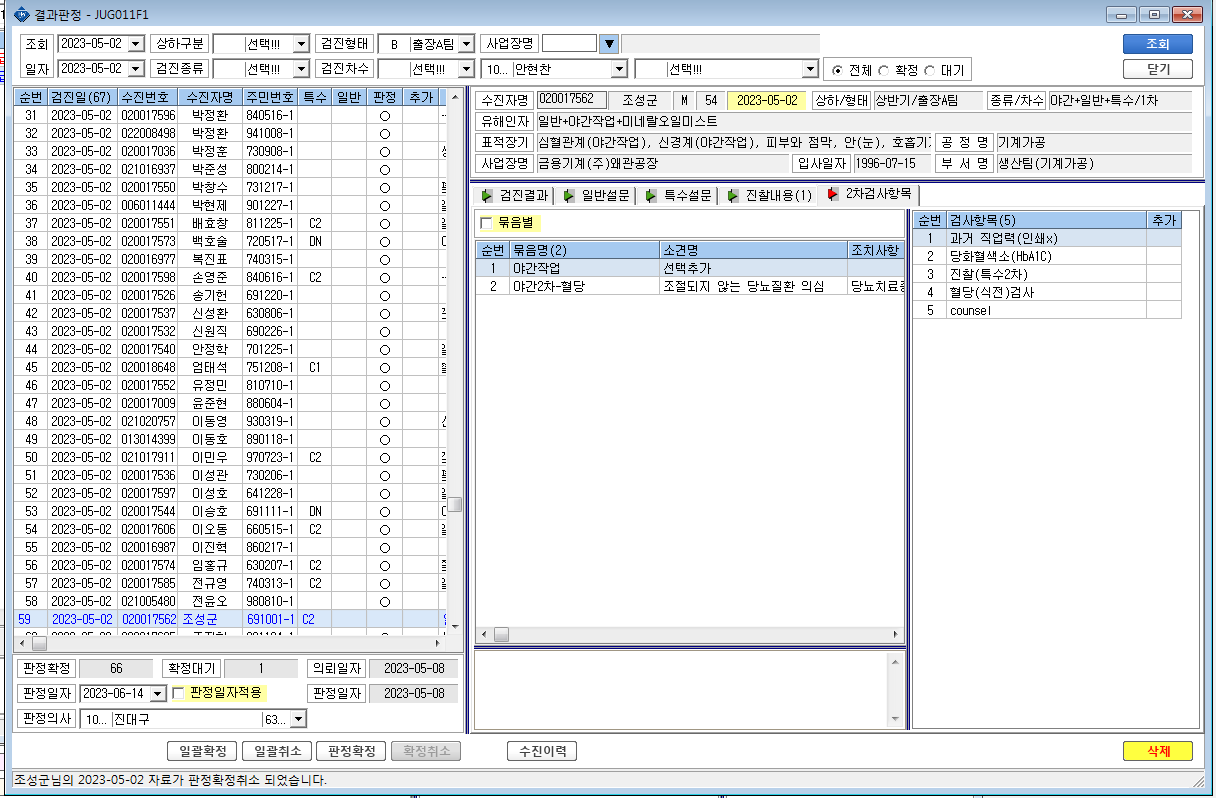Click the patient list vertical scrollbar thumb

tap(454, 505)
